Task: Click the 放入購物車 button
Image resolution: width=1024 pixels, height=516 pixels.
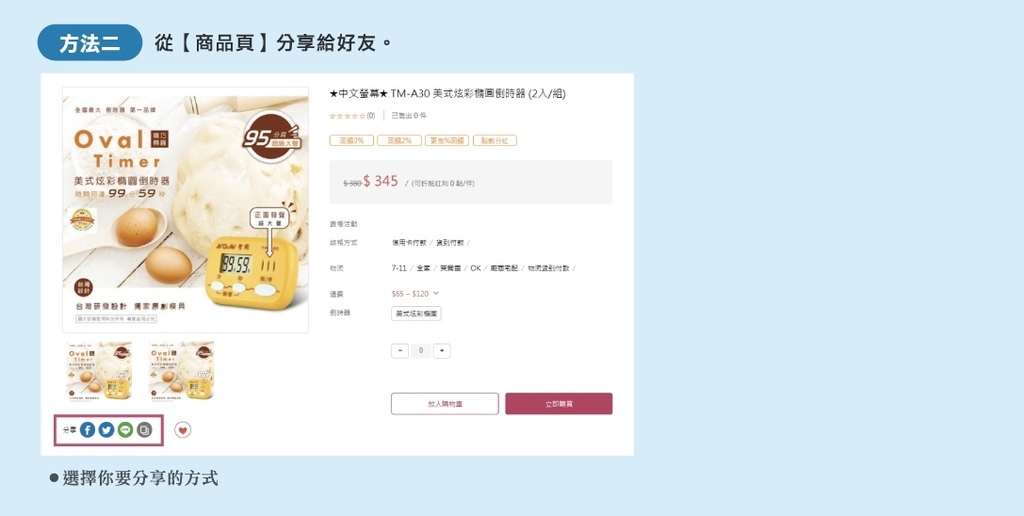Action: tap(445, 404)
